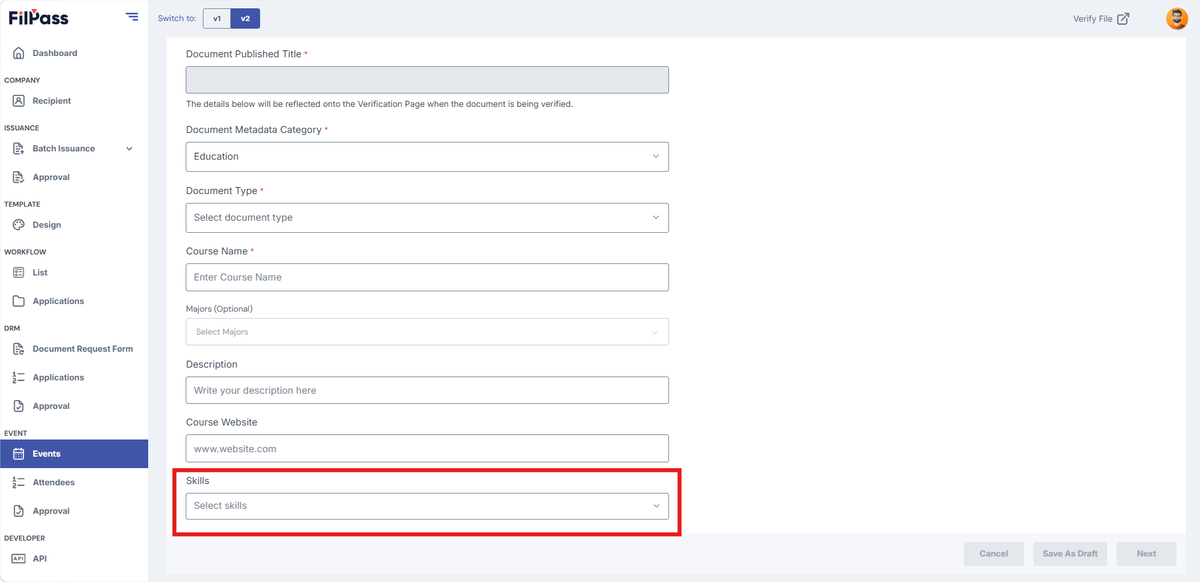Click the Recipient person icon
Image resolution: width=1200 pixels, height=582 pixels.
(x=19, y=101)
